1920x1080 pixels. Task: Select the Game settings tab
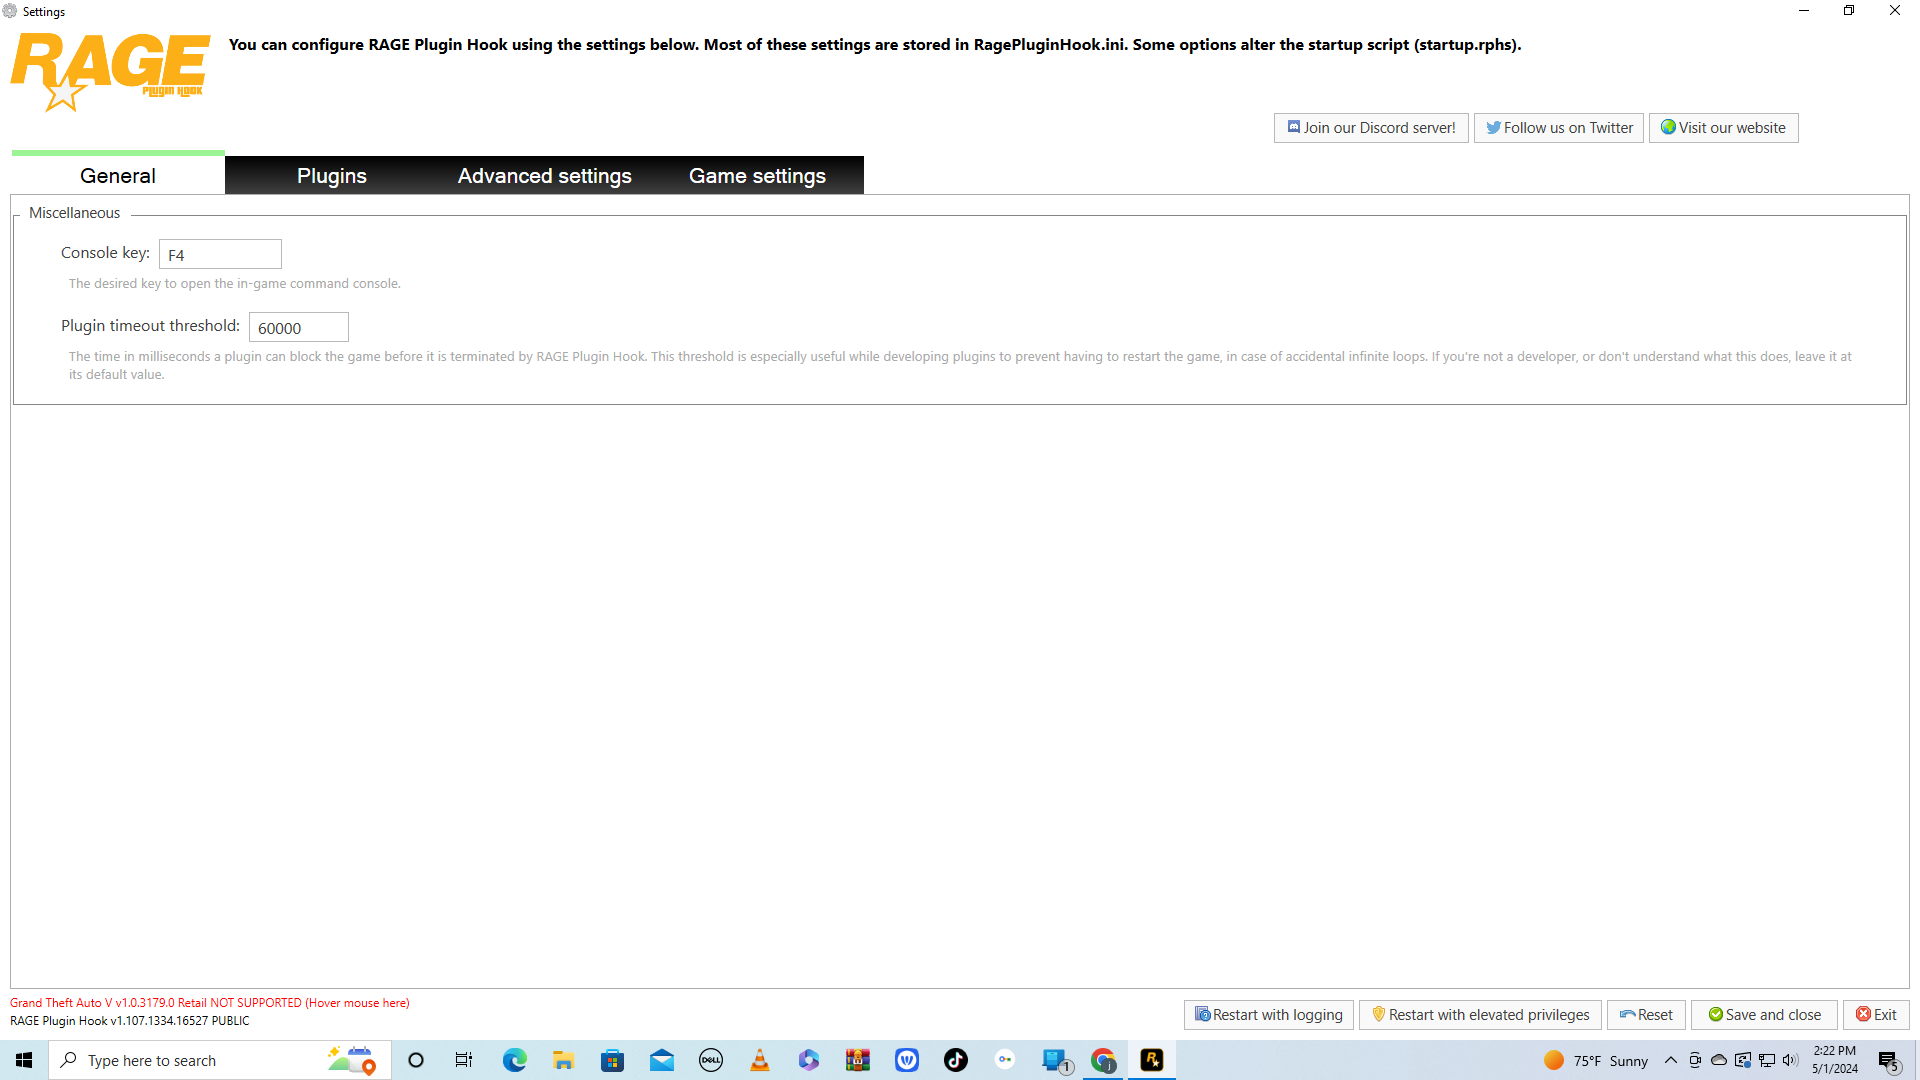click(x=757, y=176)
